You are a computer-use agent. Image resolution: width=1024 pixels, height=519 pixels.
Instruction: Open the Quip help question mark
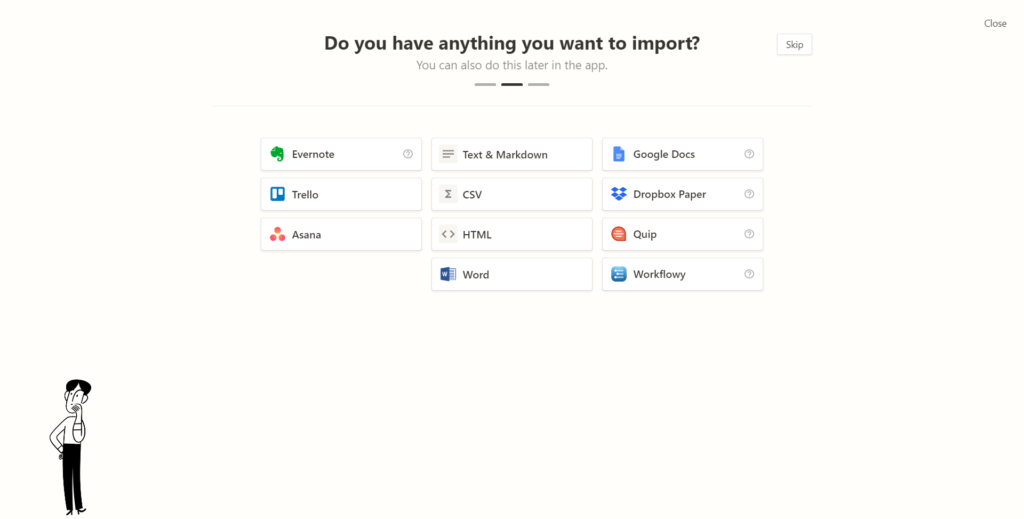749,234
